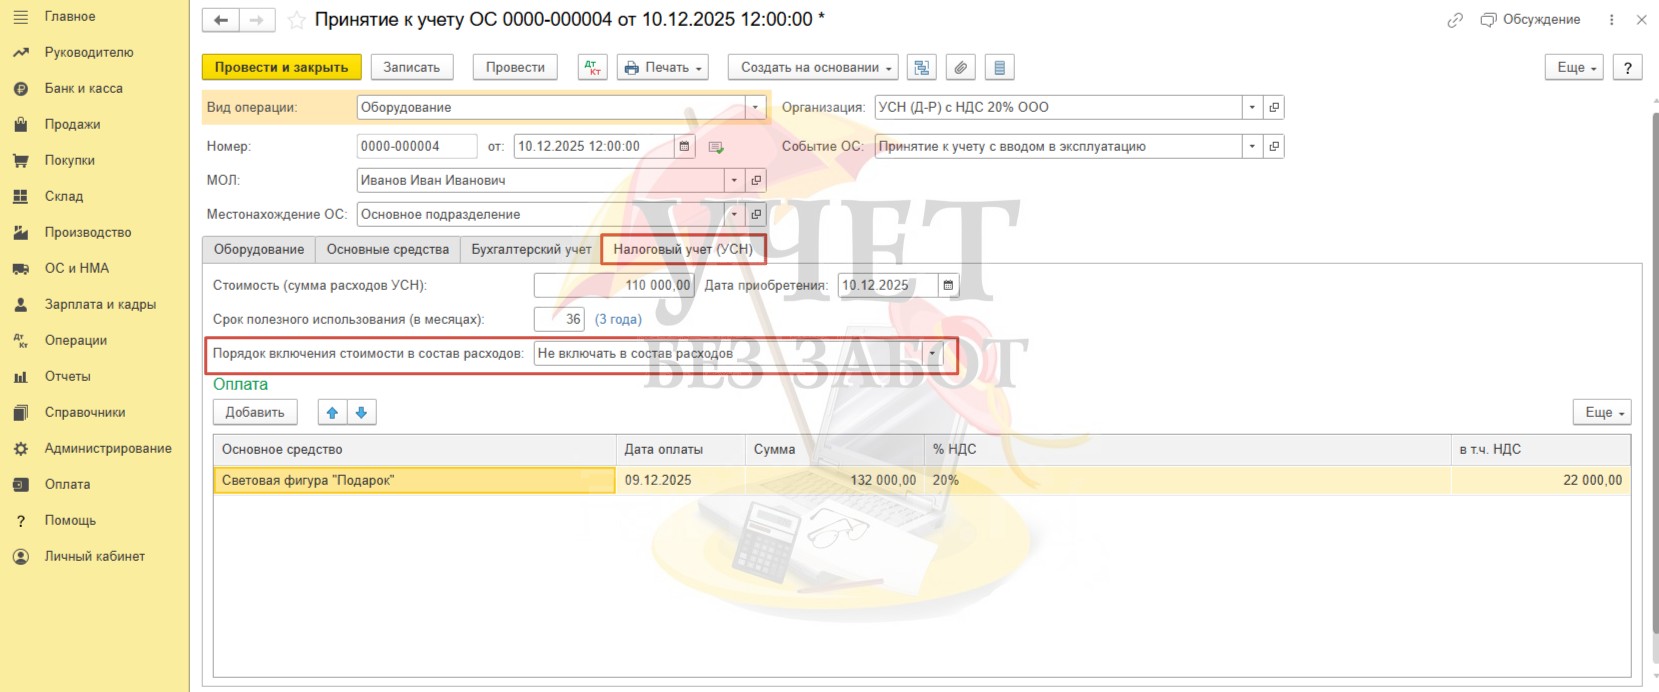
Task: Open calendar for Дата приобретения
Action: click(948, 285)
